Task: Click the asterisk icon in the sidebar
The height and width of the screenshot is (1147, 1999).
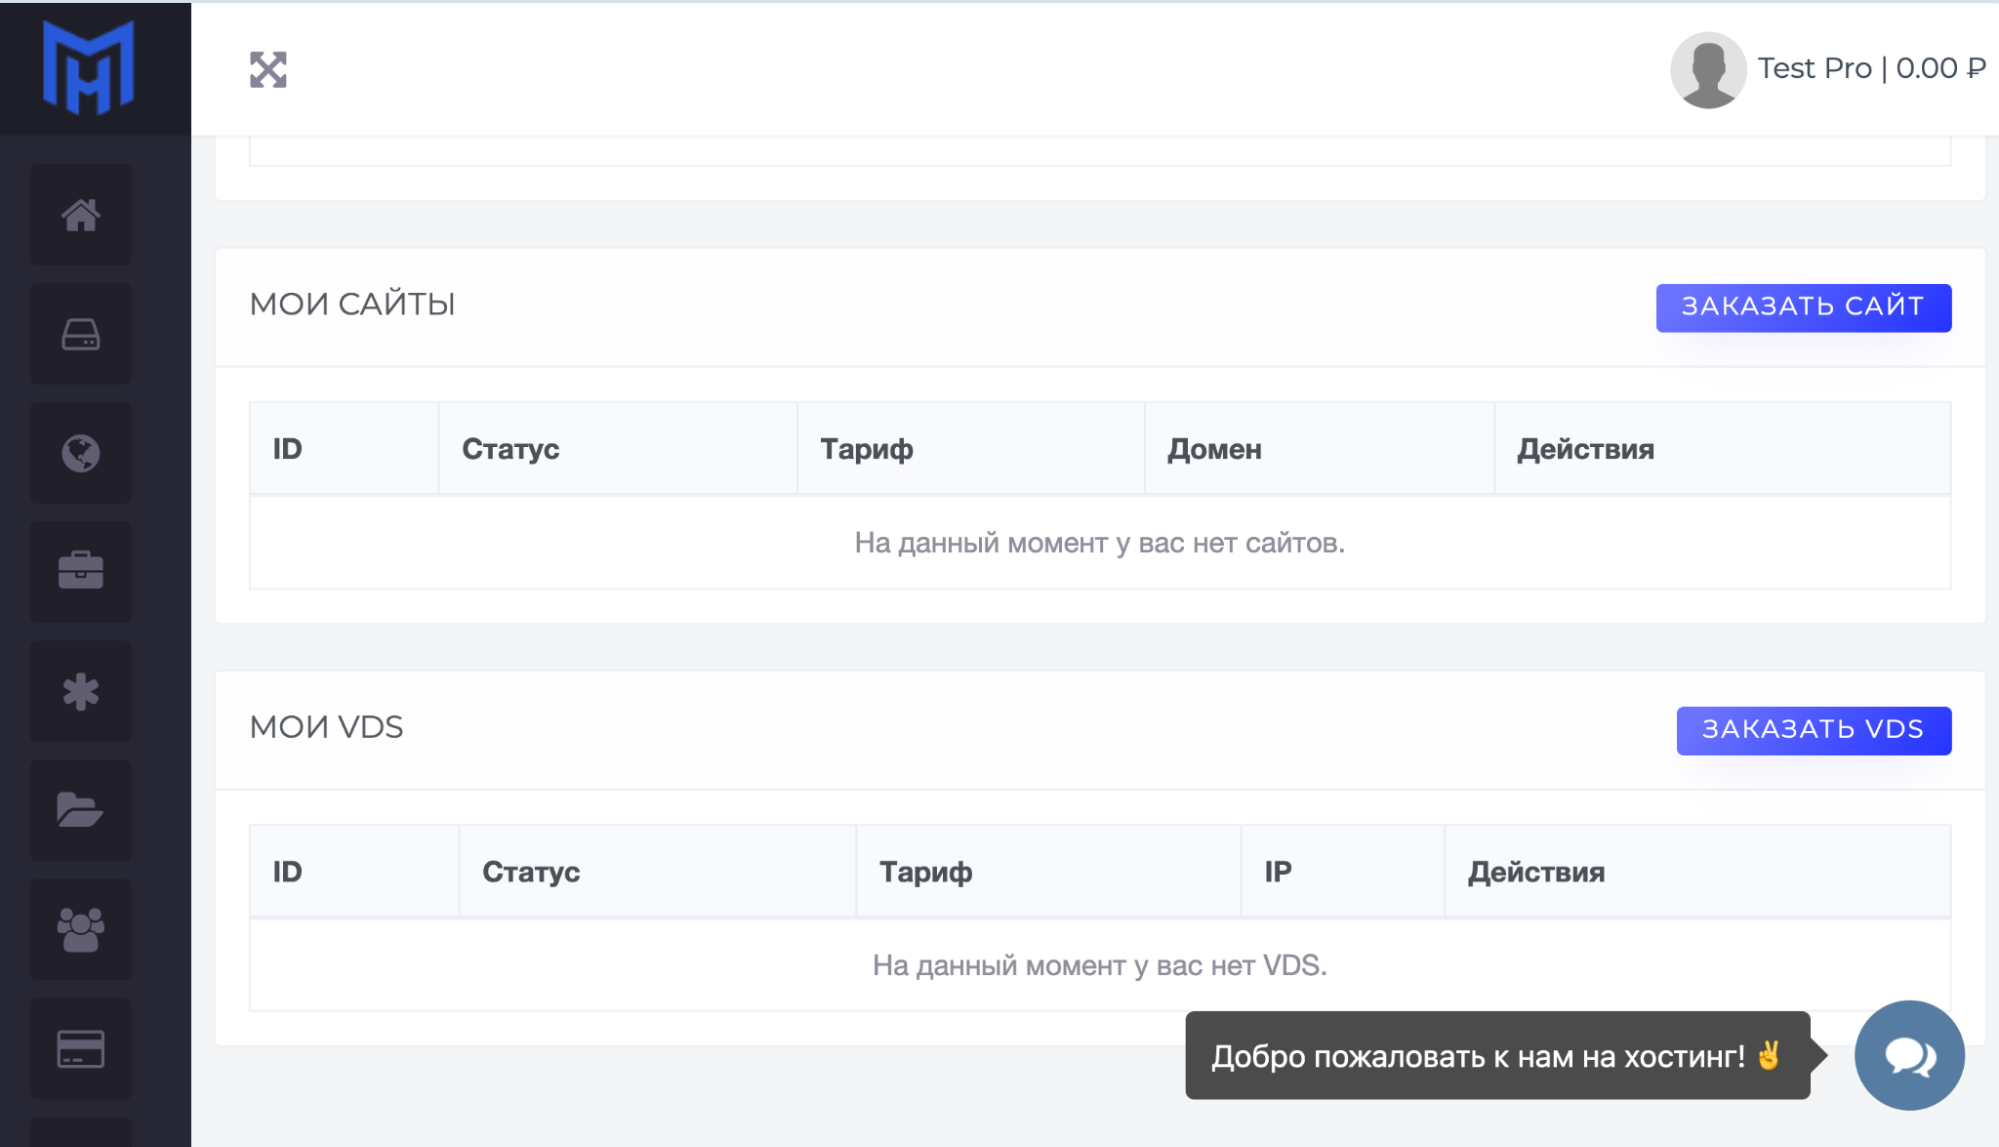Action: (81, 692)
